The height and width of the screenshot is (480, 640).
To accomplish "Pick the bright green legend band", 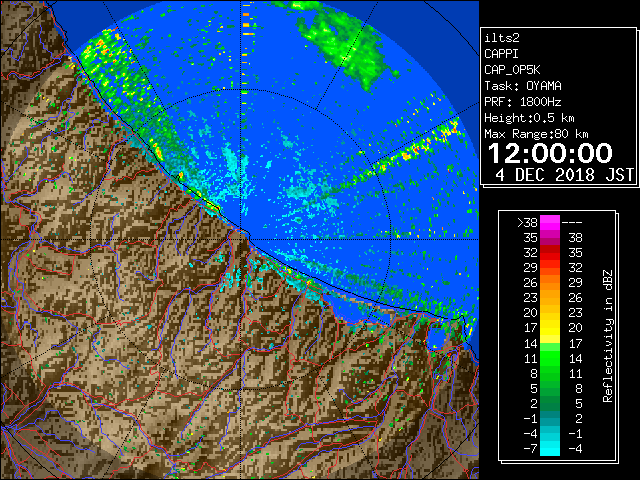I will tap(550, 358).
